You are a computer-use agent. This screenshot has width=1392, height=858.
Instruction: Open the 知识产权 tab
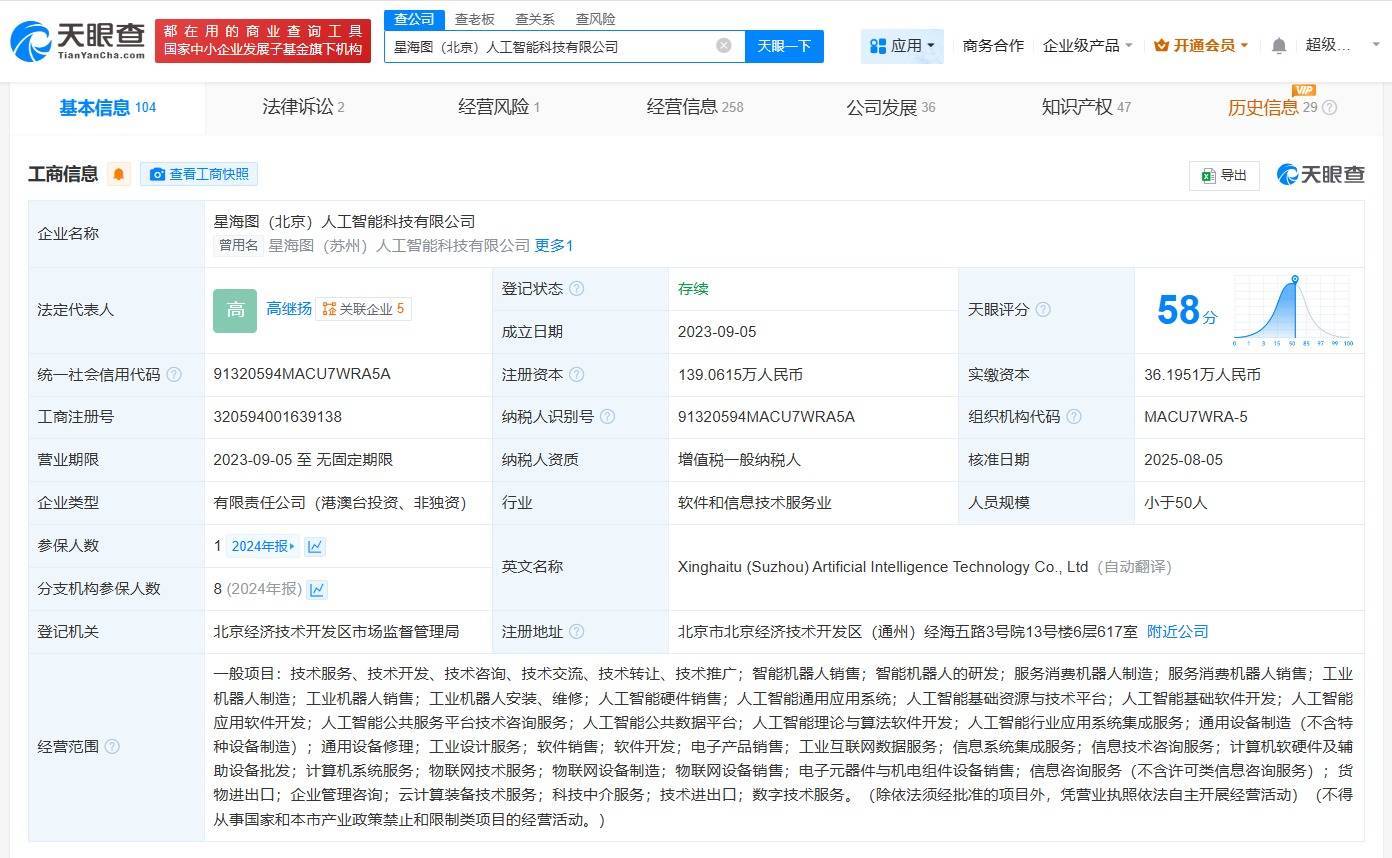point(1086,107)
